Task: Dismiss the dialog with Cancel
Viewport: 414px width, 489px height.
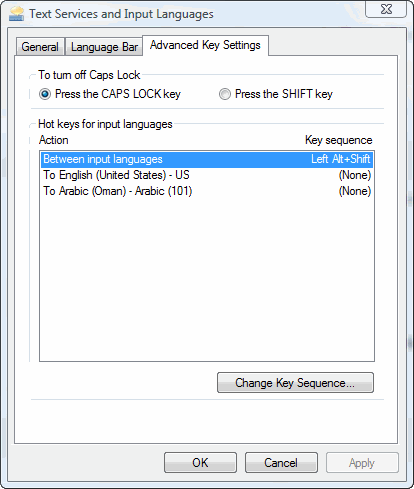Action: pos(281,463)
